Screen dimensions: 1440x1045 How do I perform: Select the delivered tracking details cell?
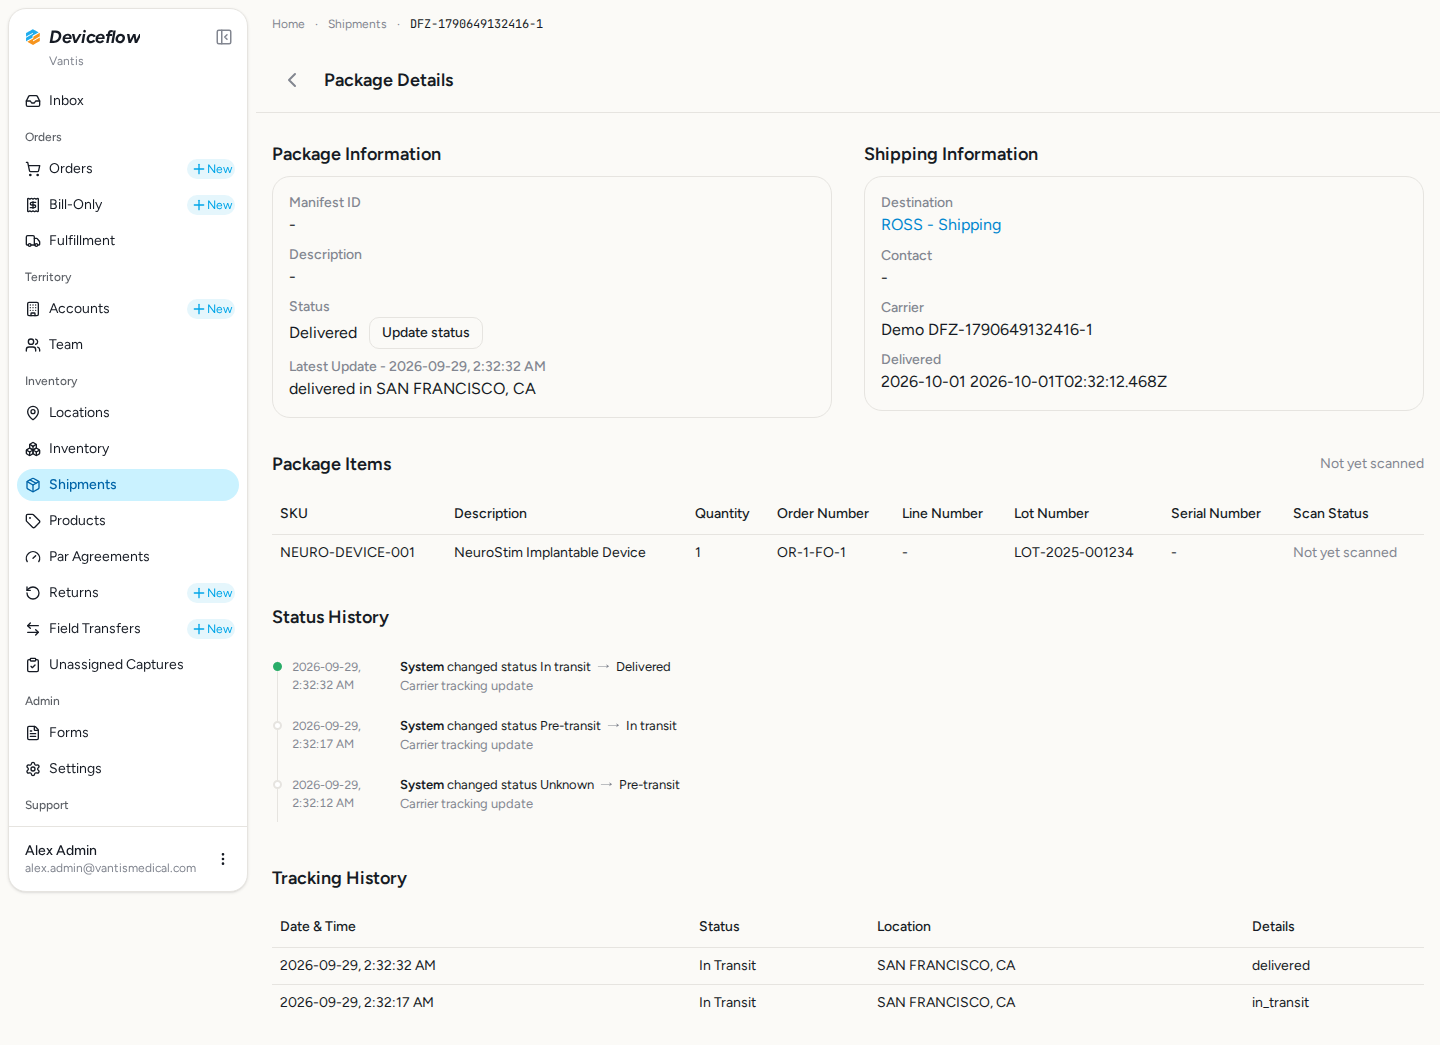[x=1281, y=965]
